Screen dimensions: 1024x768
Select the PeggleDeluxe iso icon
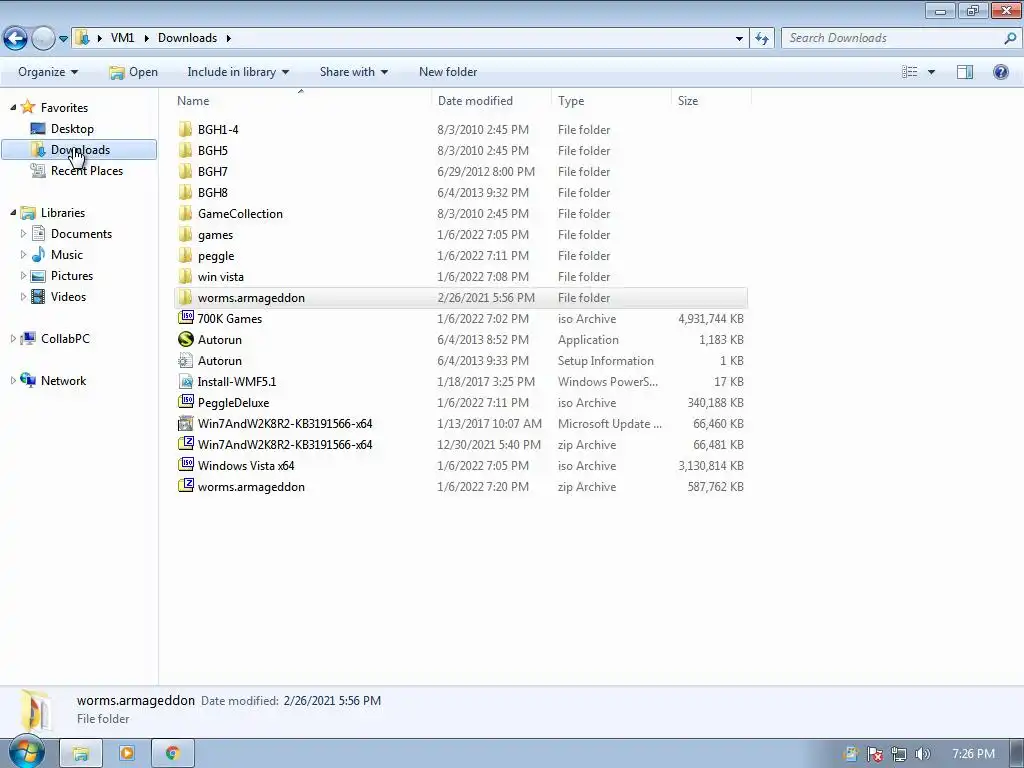tap(186, 402)
